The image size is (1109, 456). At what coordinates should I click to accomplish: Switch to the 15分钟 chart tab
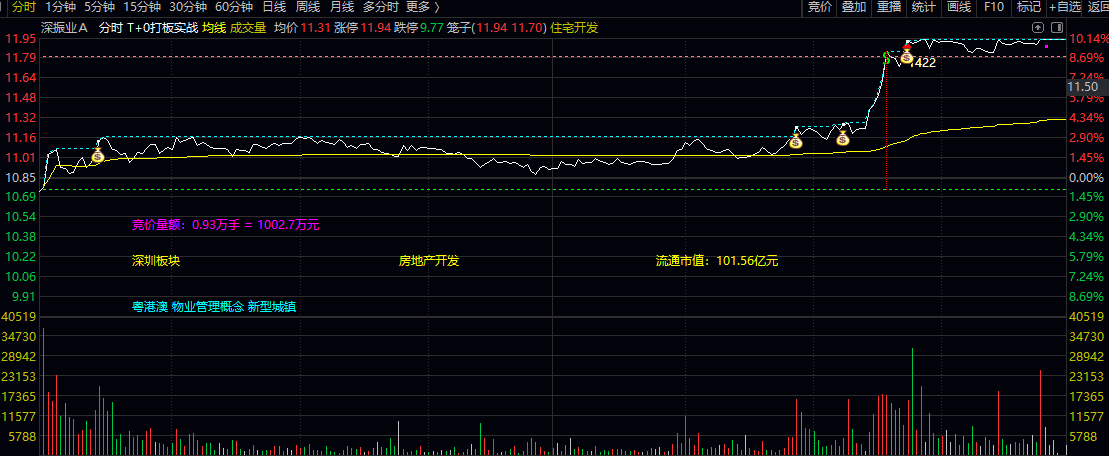pos(141,7)
